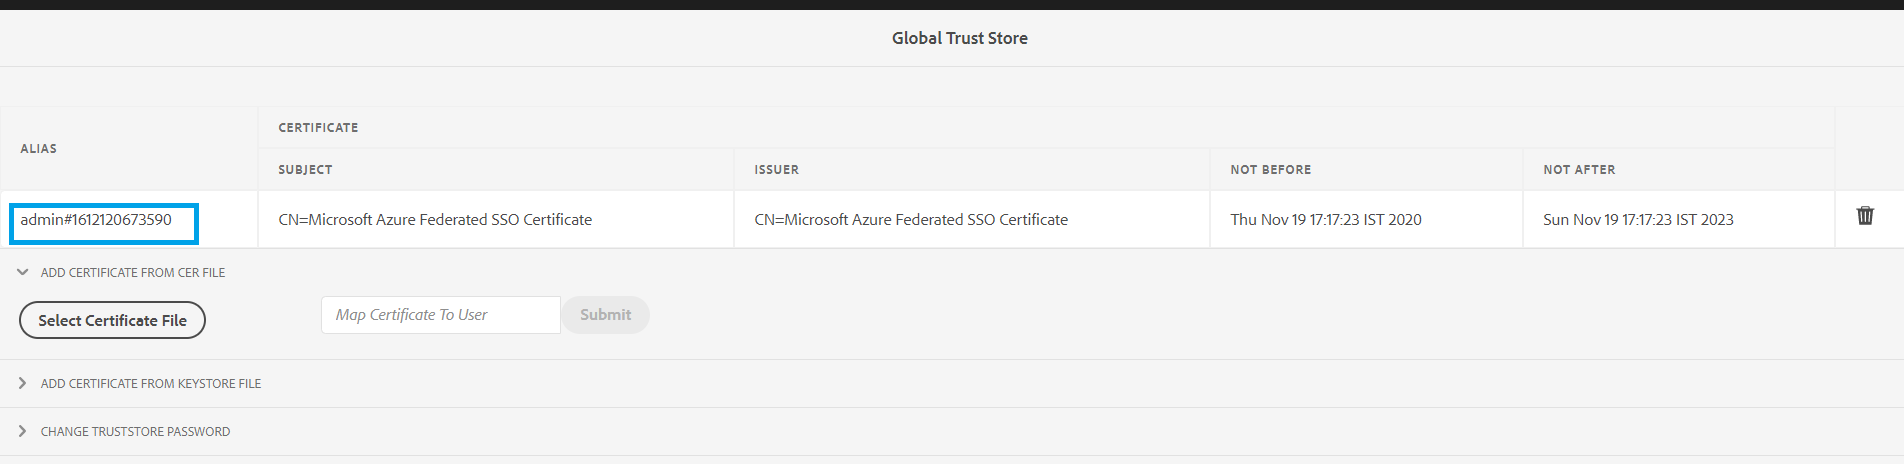Click the Add Certificate From CER File label
1904x464 pixels.
(x=133, y=272)
